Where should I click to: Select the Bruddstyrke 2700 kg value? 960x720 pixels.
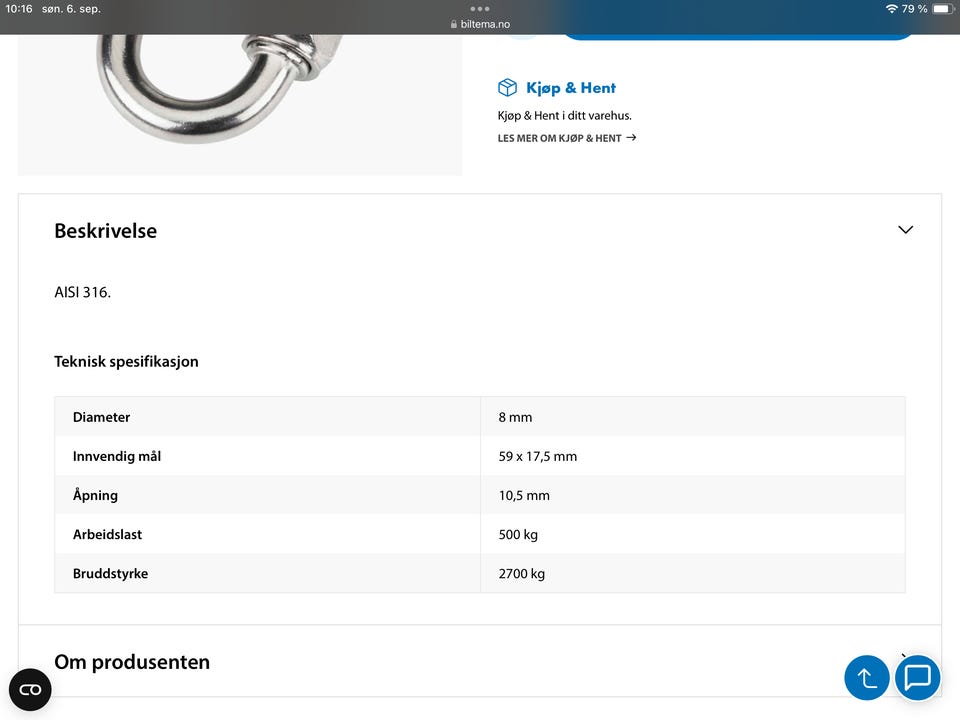point(522,574)
